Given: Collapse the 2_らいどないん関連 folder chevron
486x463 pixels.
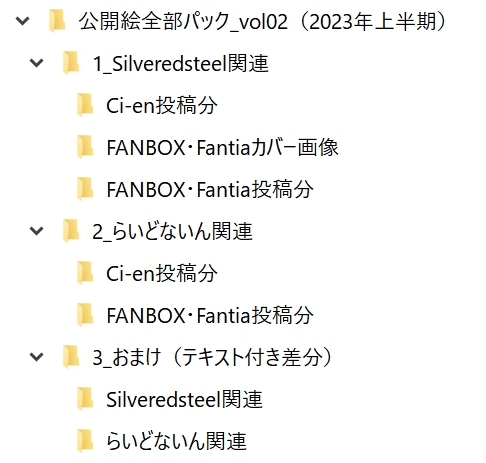Looking at the screenshot, I should pyautogui.click(x=36, y=231).
